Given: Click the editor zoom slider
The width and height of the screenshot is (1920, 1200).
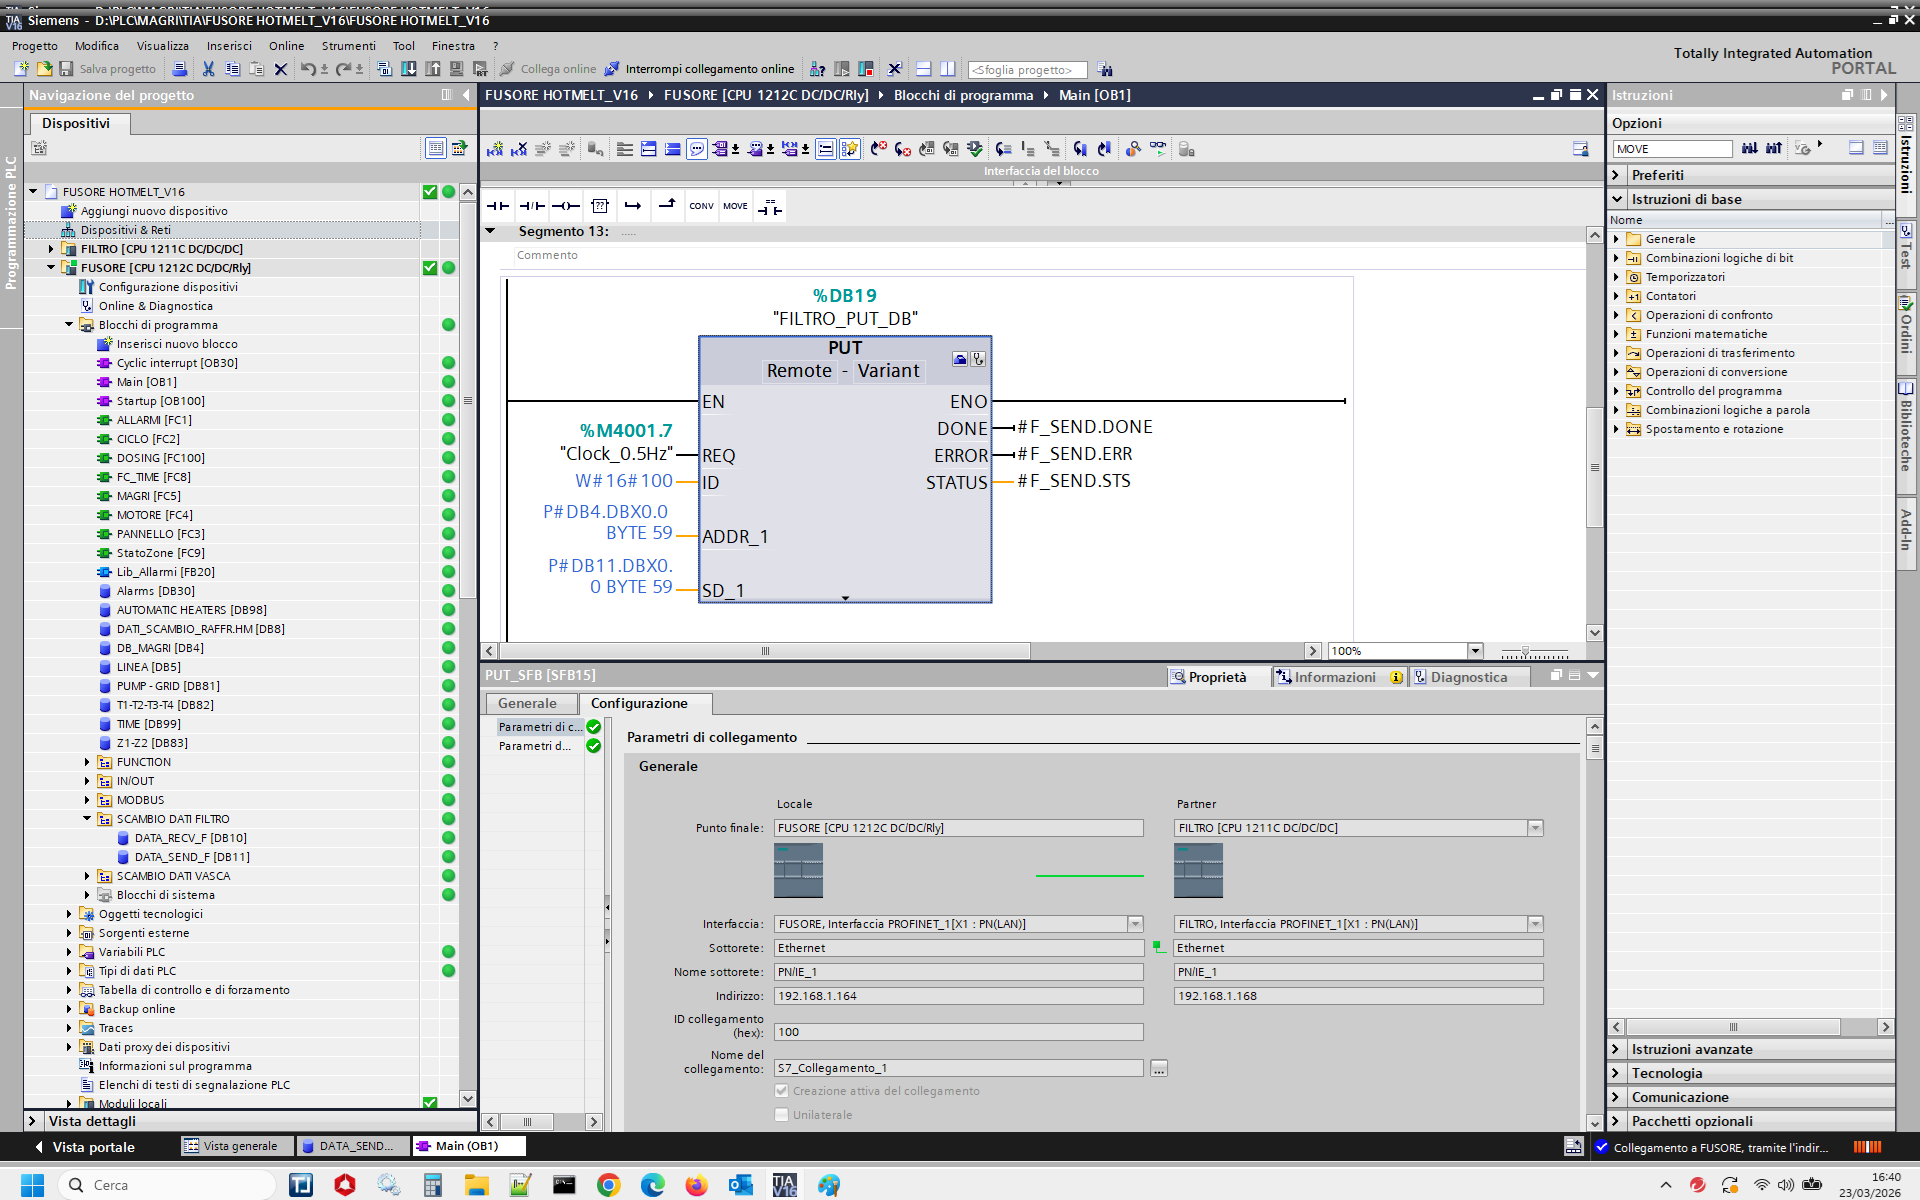Looking at the screenshot, I should point(1525,651).
